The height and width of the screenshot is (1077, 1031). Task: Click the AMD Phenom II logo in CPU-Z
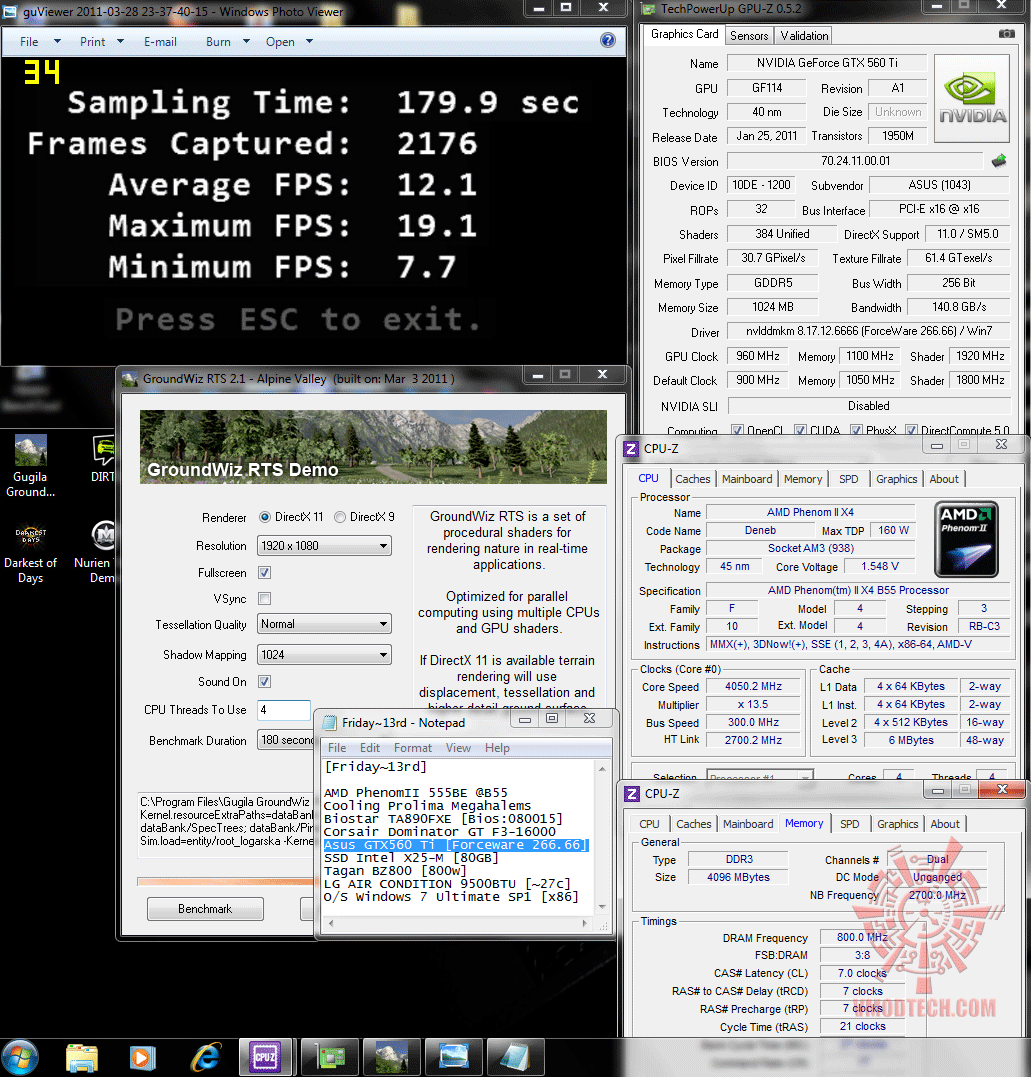[966, 539]
